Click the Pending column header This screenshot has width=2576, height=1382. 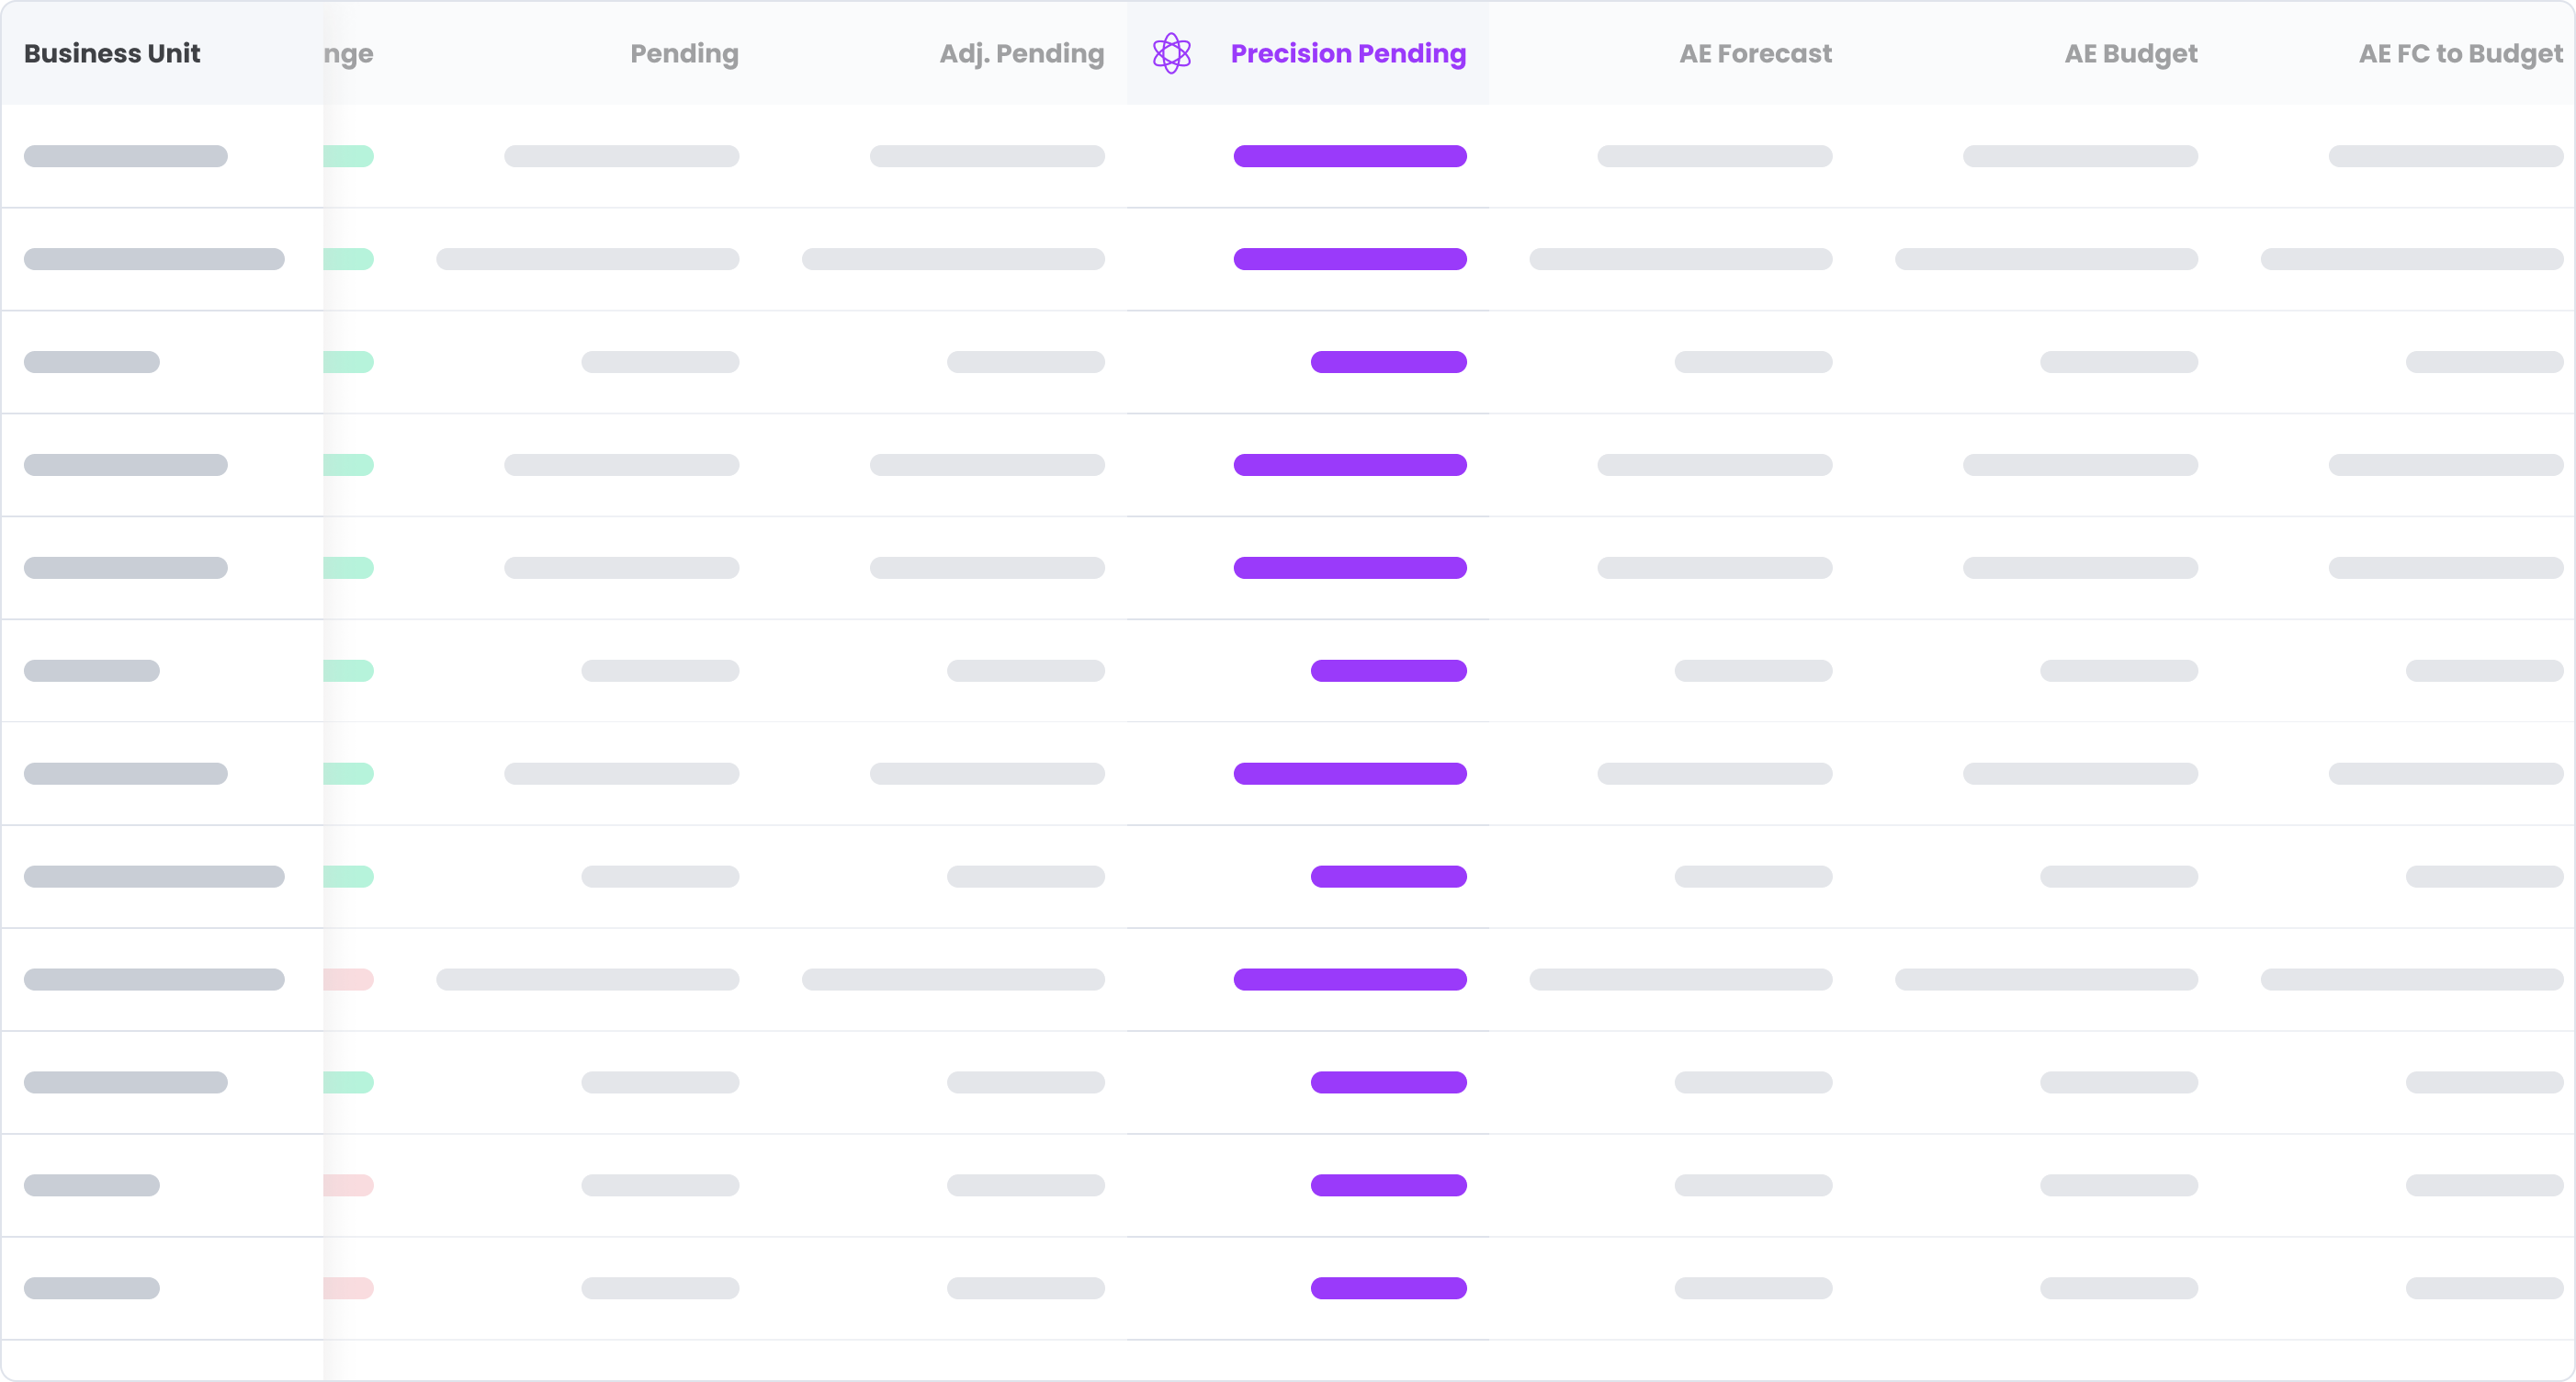[684, 54]
